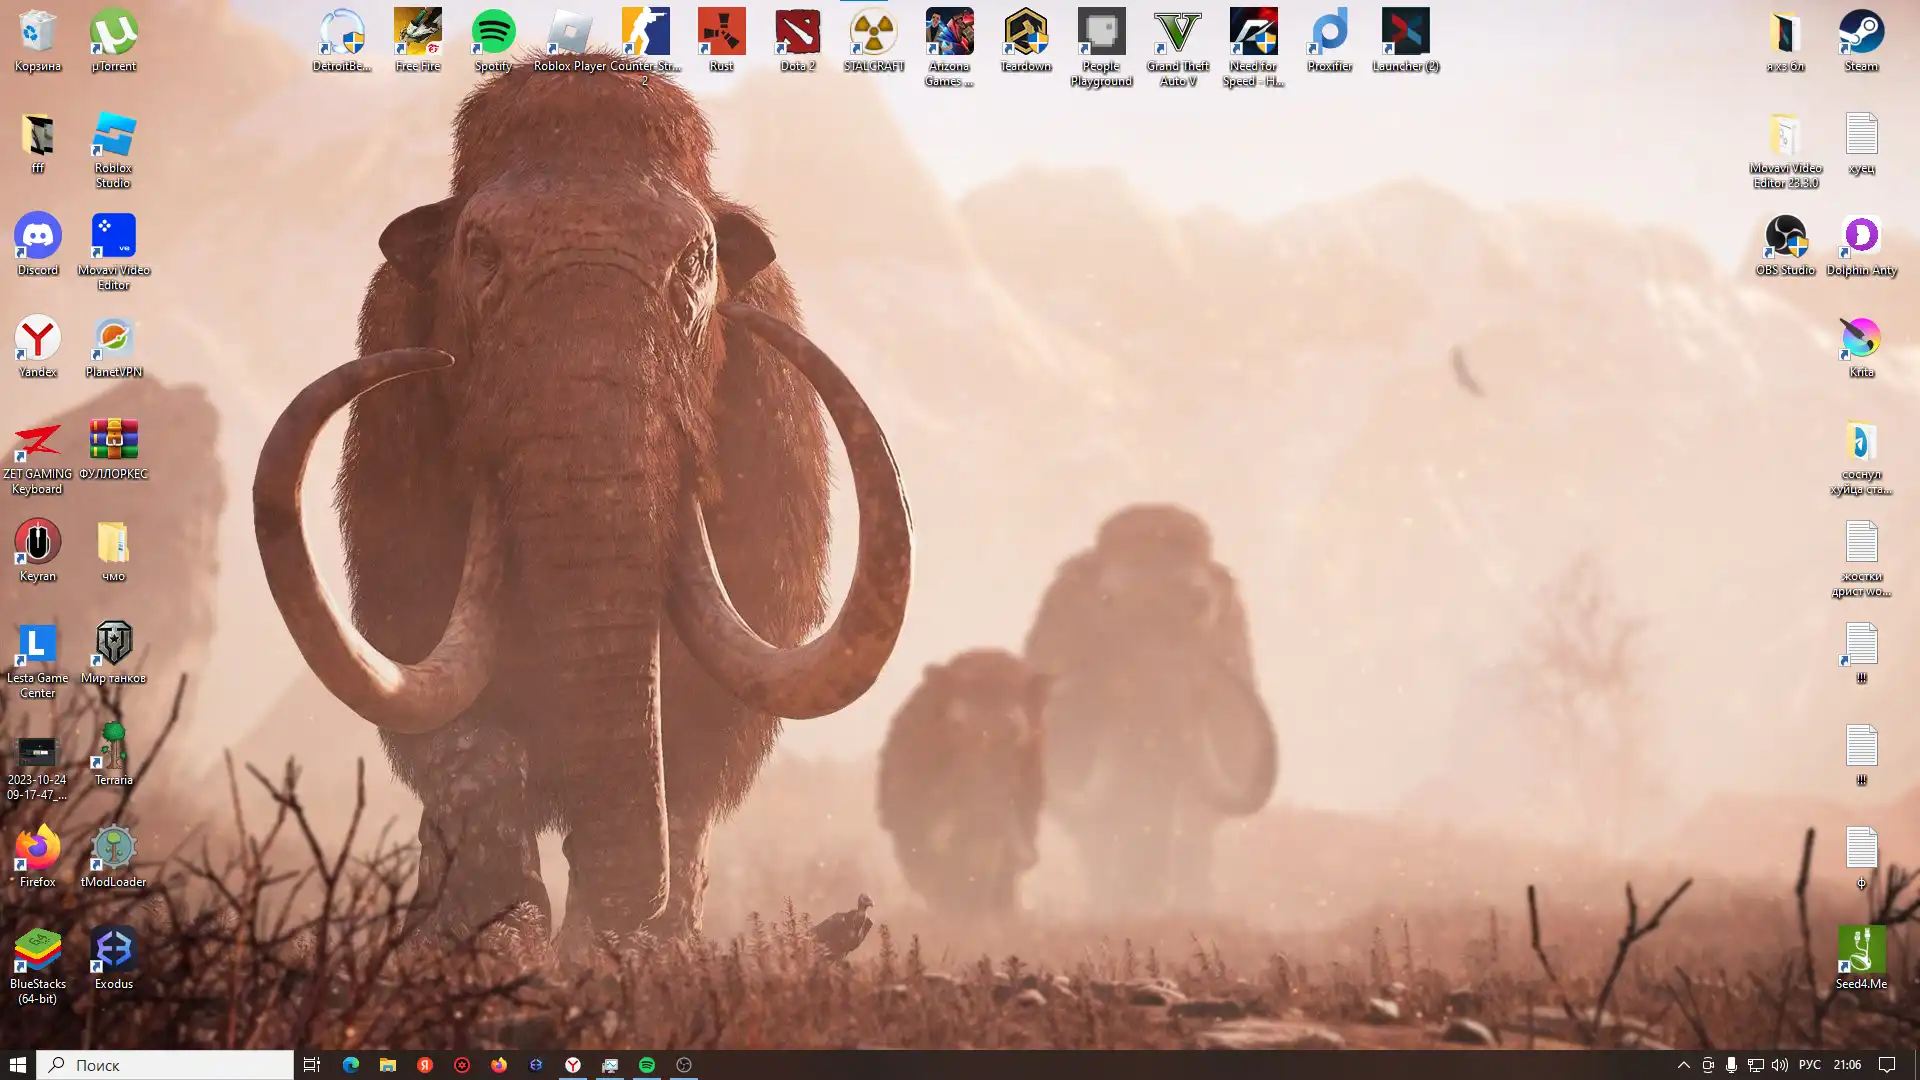Open the notification center
Image resolution: width=1920 pixels, height=1080 pixels.
[1887, 1065]
